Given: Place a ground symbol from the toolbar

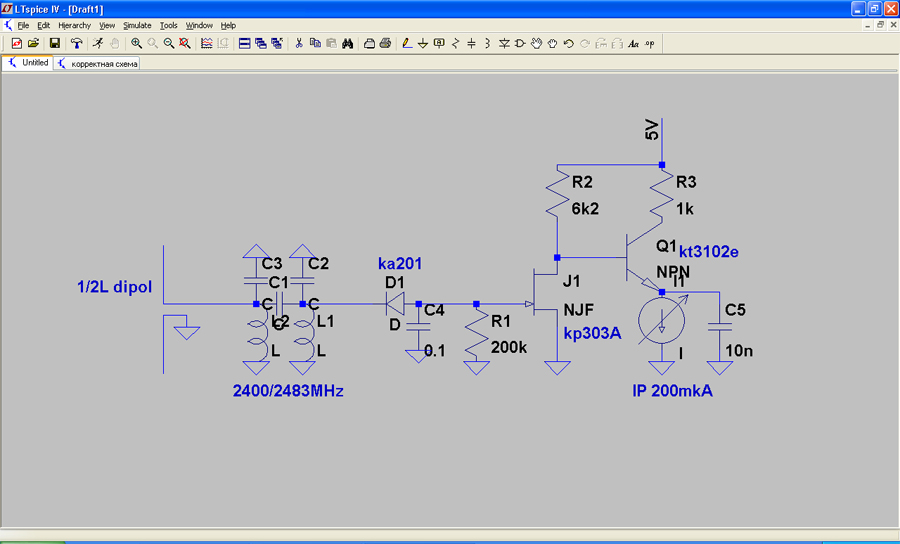Looking at the screenshot, I should click(423, 44).
